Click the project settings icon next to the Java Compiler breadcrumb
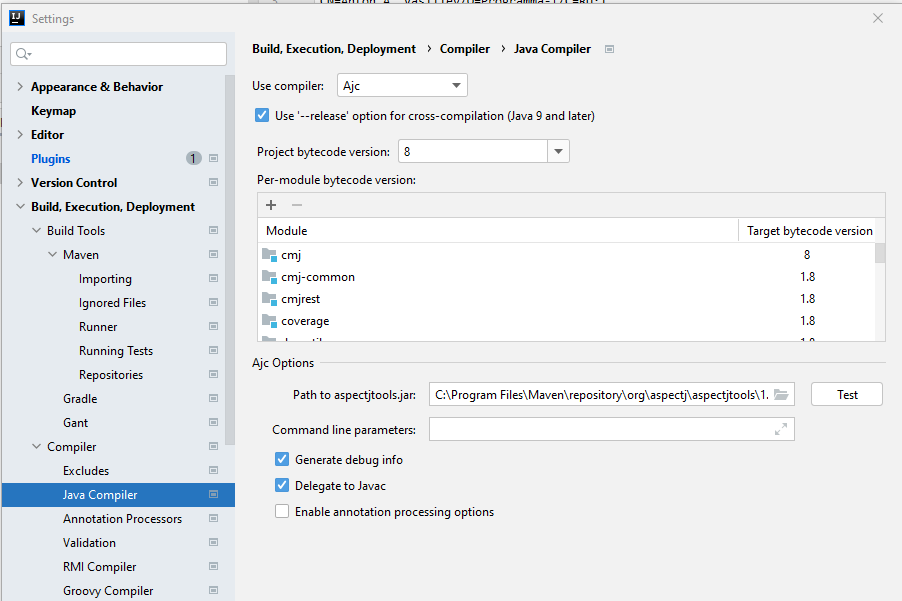The image size is (902, 601). (609, 49)
